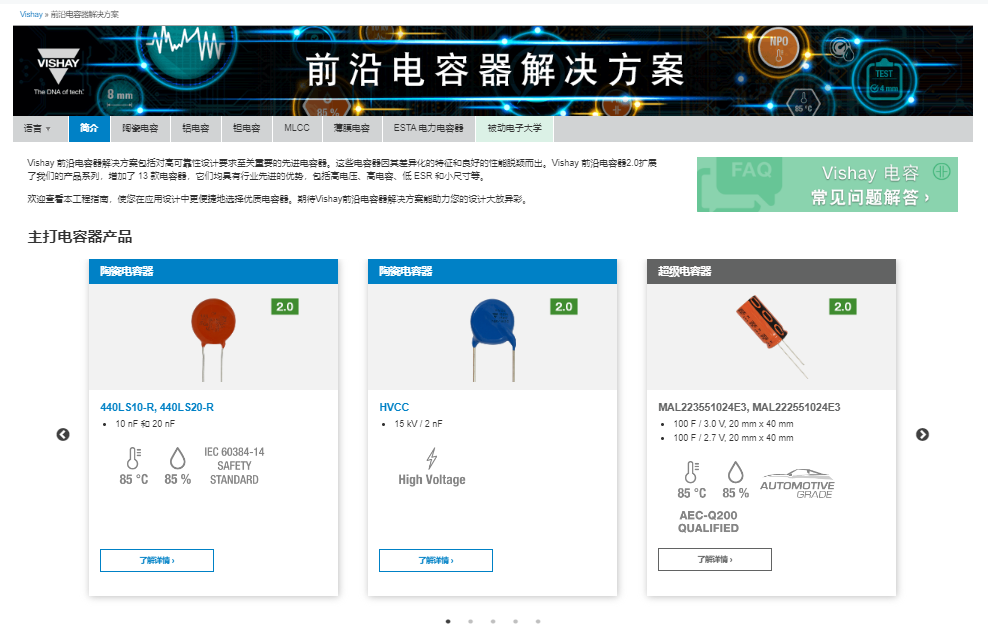Viewport: 988px width, 634px height.
Task: Go to previous carousel slide arrow
Action: coord(63,434)
